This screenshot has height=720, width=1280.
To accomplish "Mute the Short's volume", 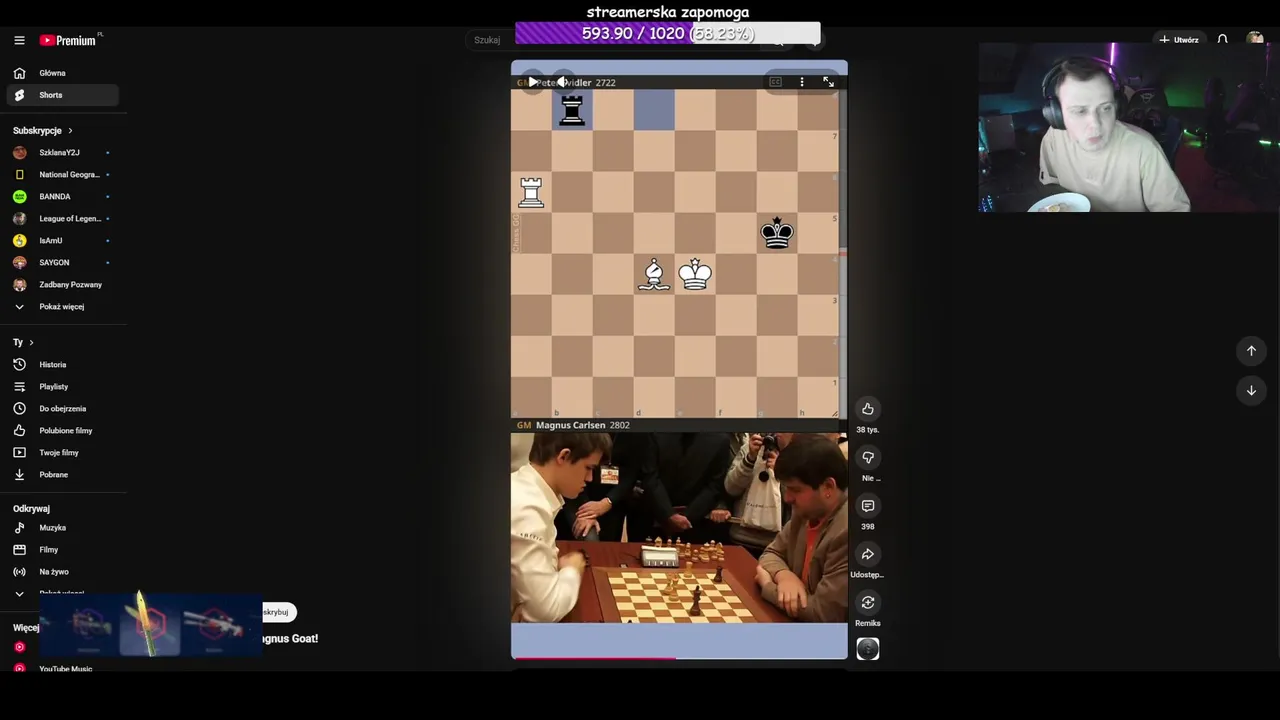I will pos(563,82).
